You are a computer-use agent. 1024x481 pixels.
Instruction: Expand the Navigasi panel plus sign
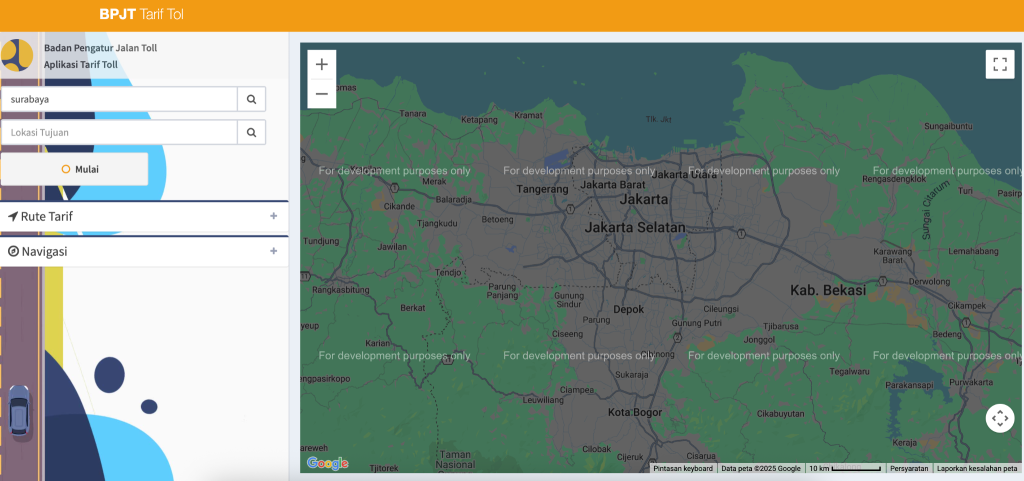pyautogui.click(x=273, y=251)
